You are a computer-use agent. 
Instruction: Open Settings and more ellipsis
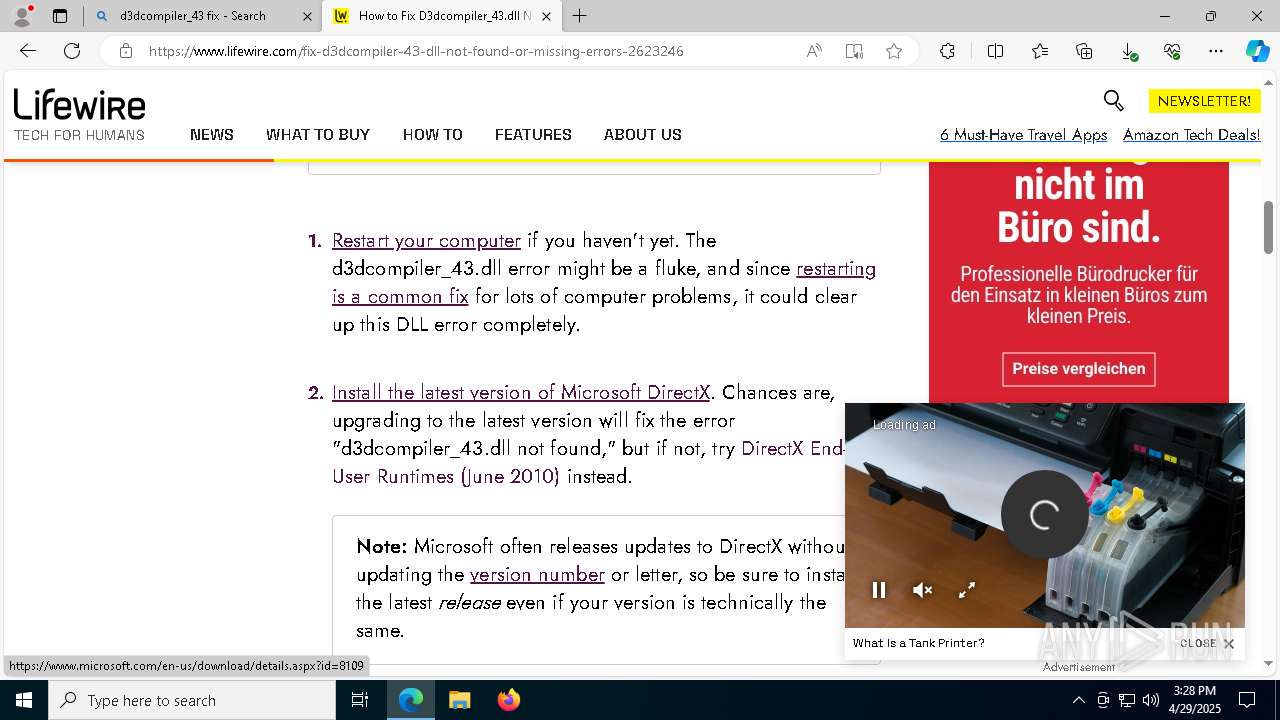(1216, 51)
